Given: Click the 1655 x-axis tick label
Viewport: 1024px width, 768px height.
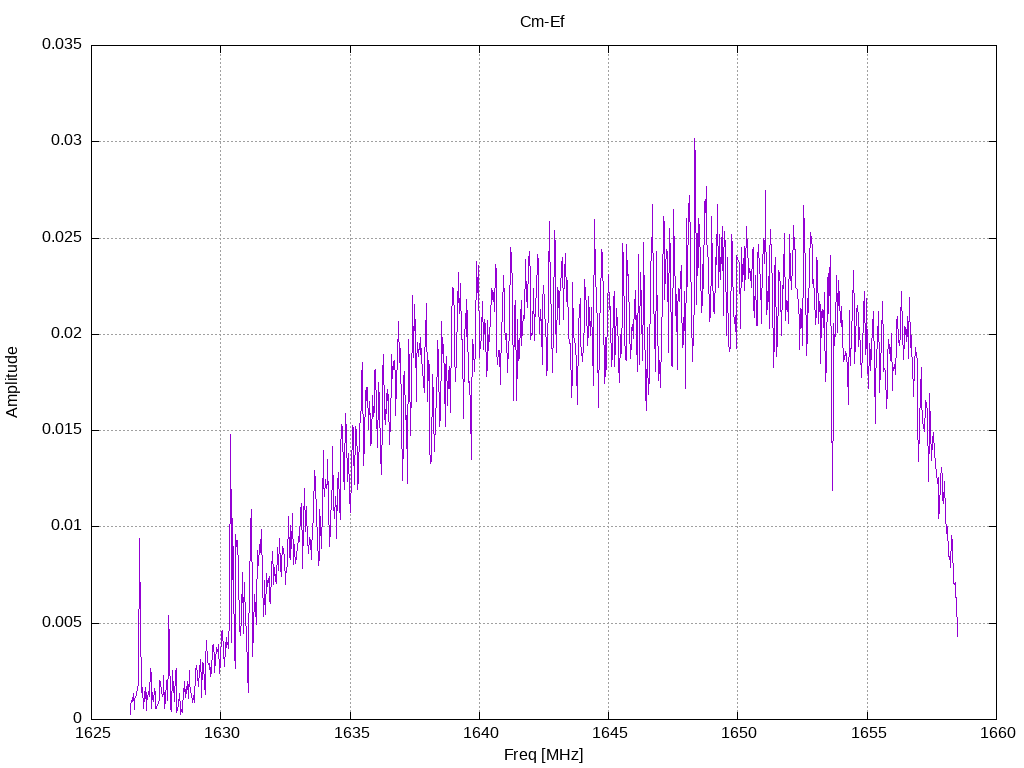Looking at the screenshot, I should pyautogui.click(x=866, y=733).
